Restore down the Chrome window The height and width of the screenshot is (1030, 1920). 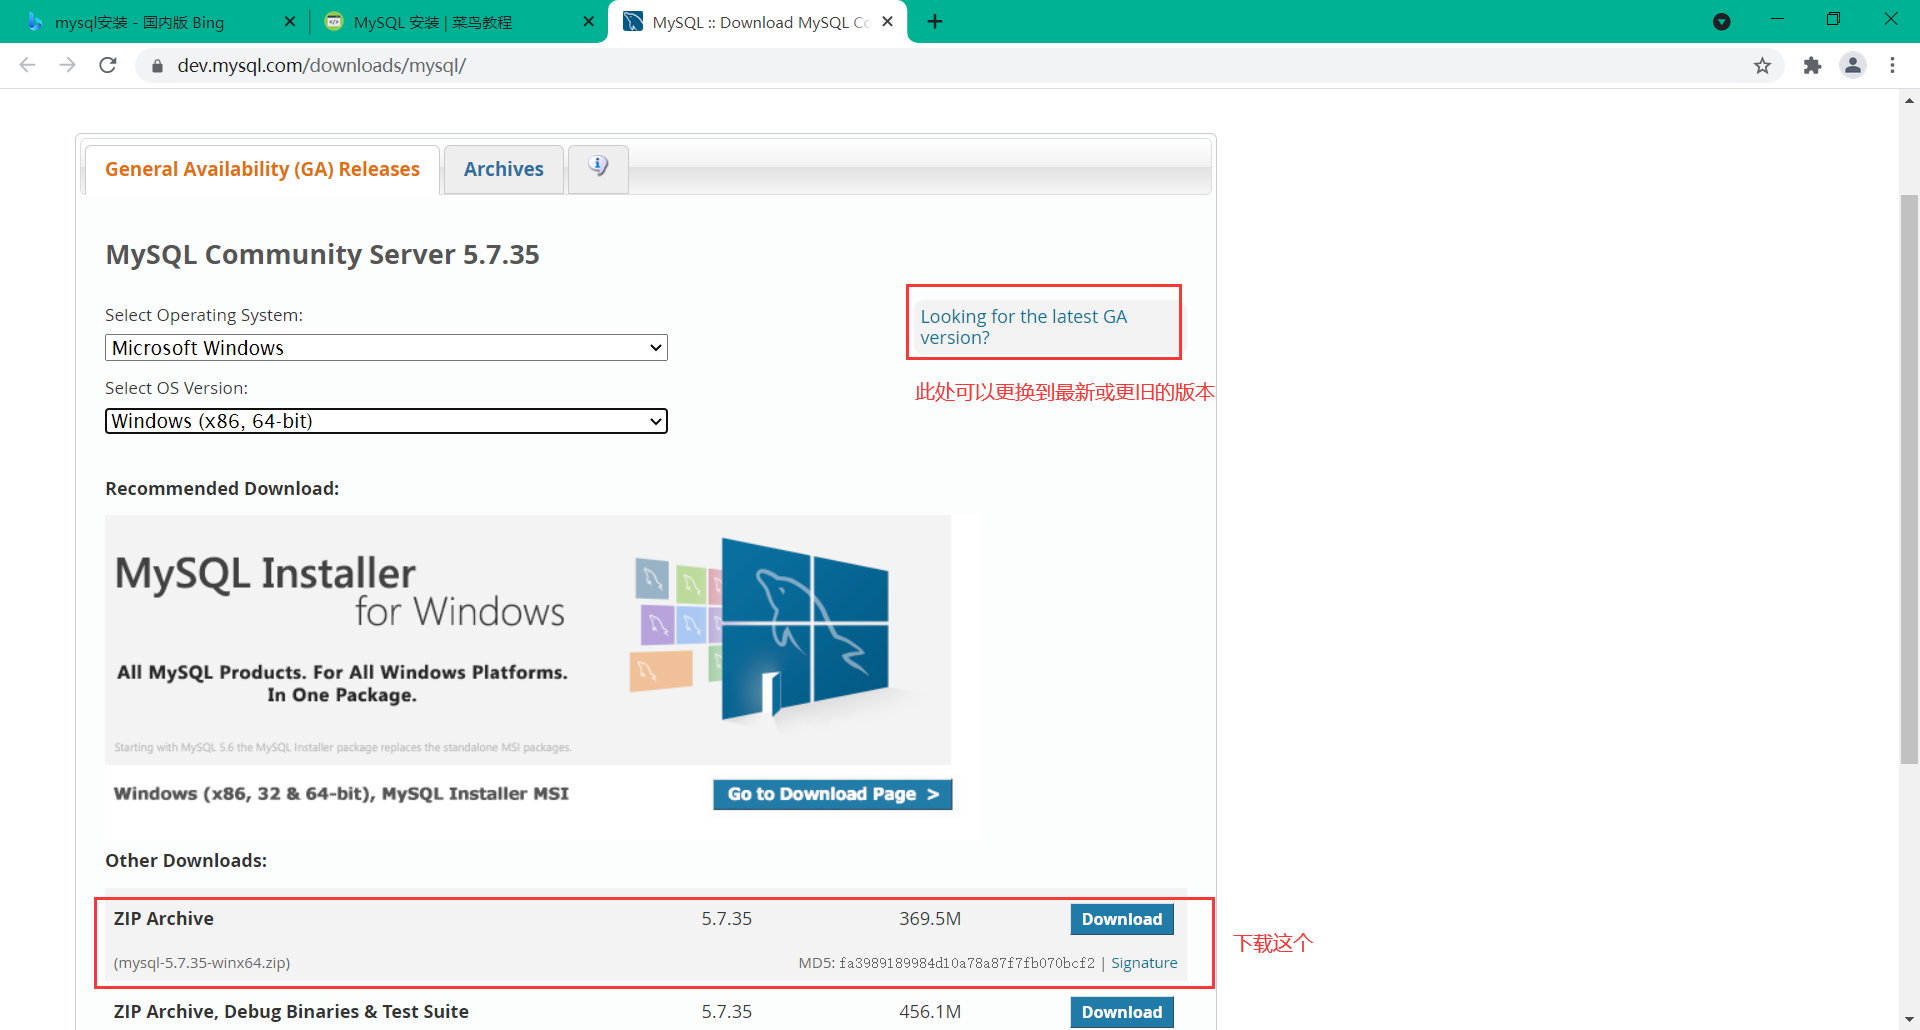point(1833,20)
